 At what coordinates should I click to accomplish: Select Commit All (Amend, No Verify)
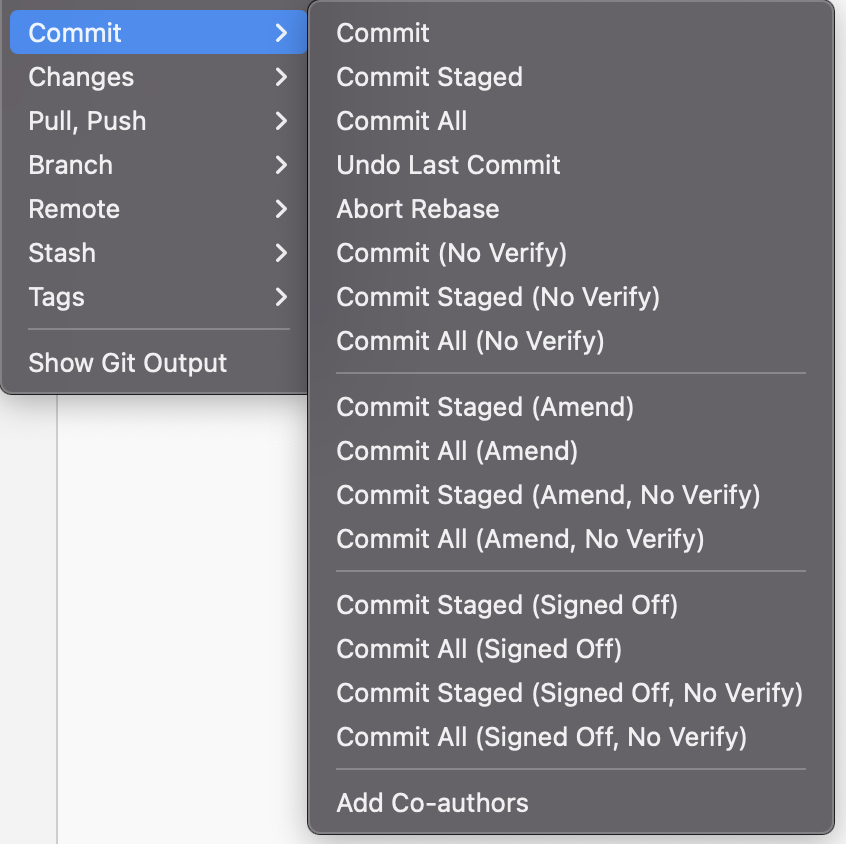coord(571,539)
